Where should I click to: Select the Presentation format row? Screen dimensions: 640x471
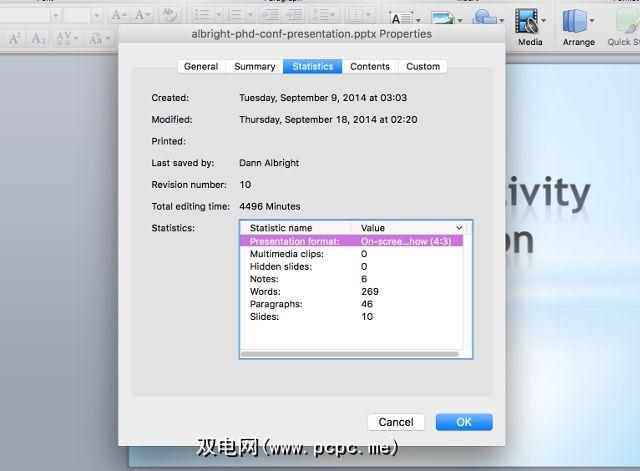351,241
